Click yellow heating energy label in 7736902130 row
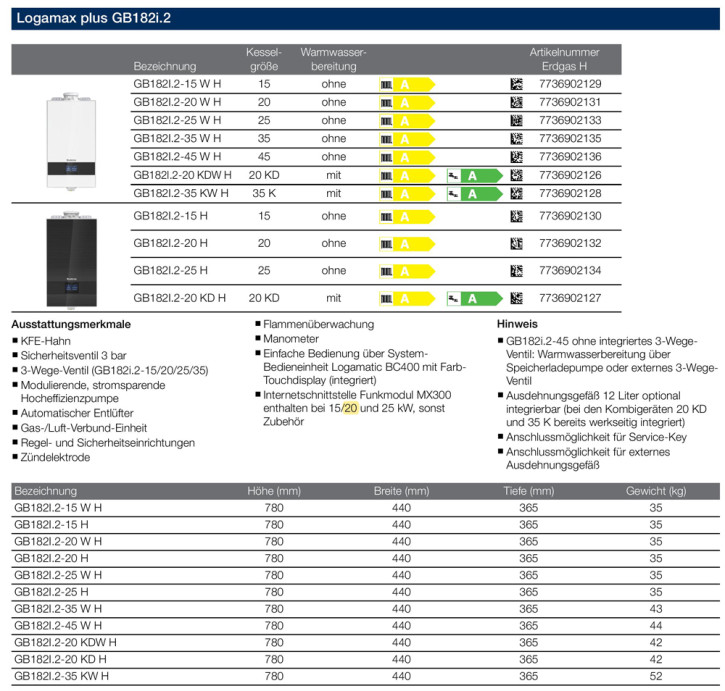725x691 pixels. pos(407,216)
